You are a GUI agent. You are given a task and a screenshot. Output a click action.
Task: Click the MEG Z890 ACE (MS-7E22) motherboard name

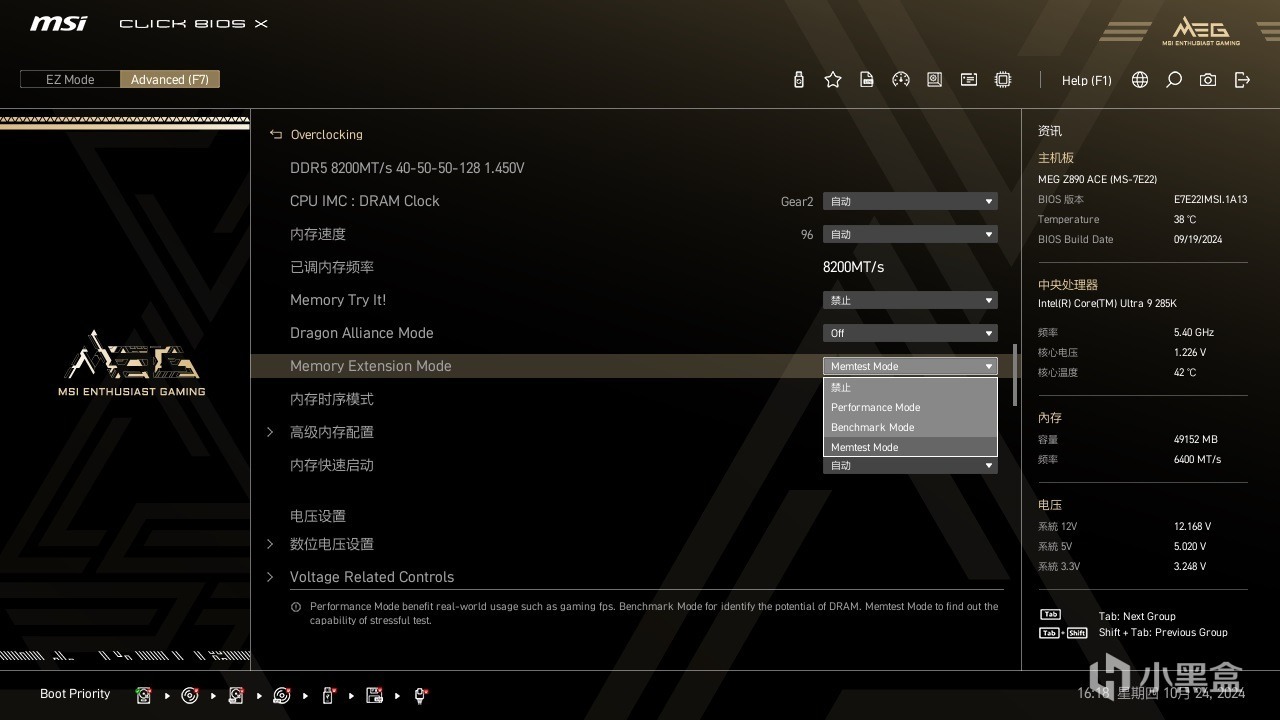click(1097, 179)
